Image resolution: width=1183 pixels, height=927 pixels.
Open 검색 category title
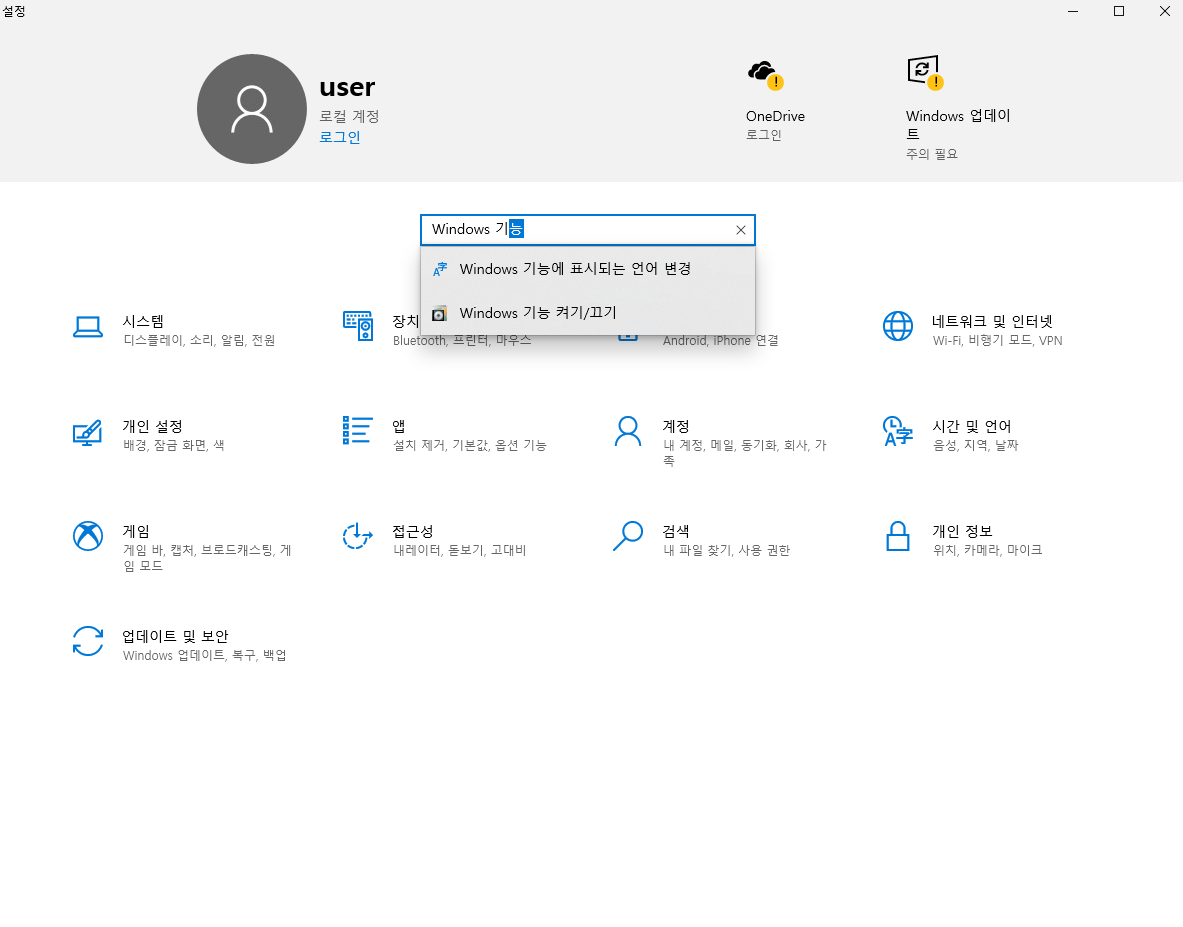click(x=676, y=531)
